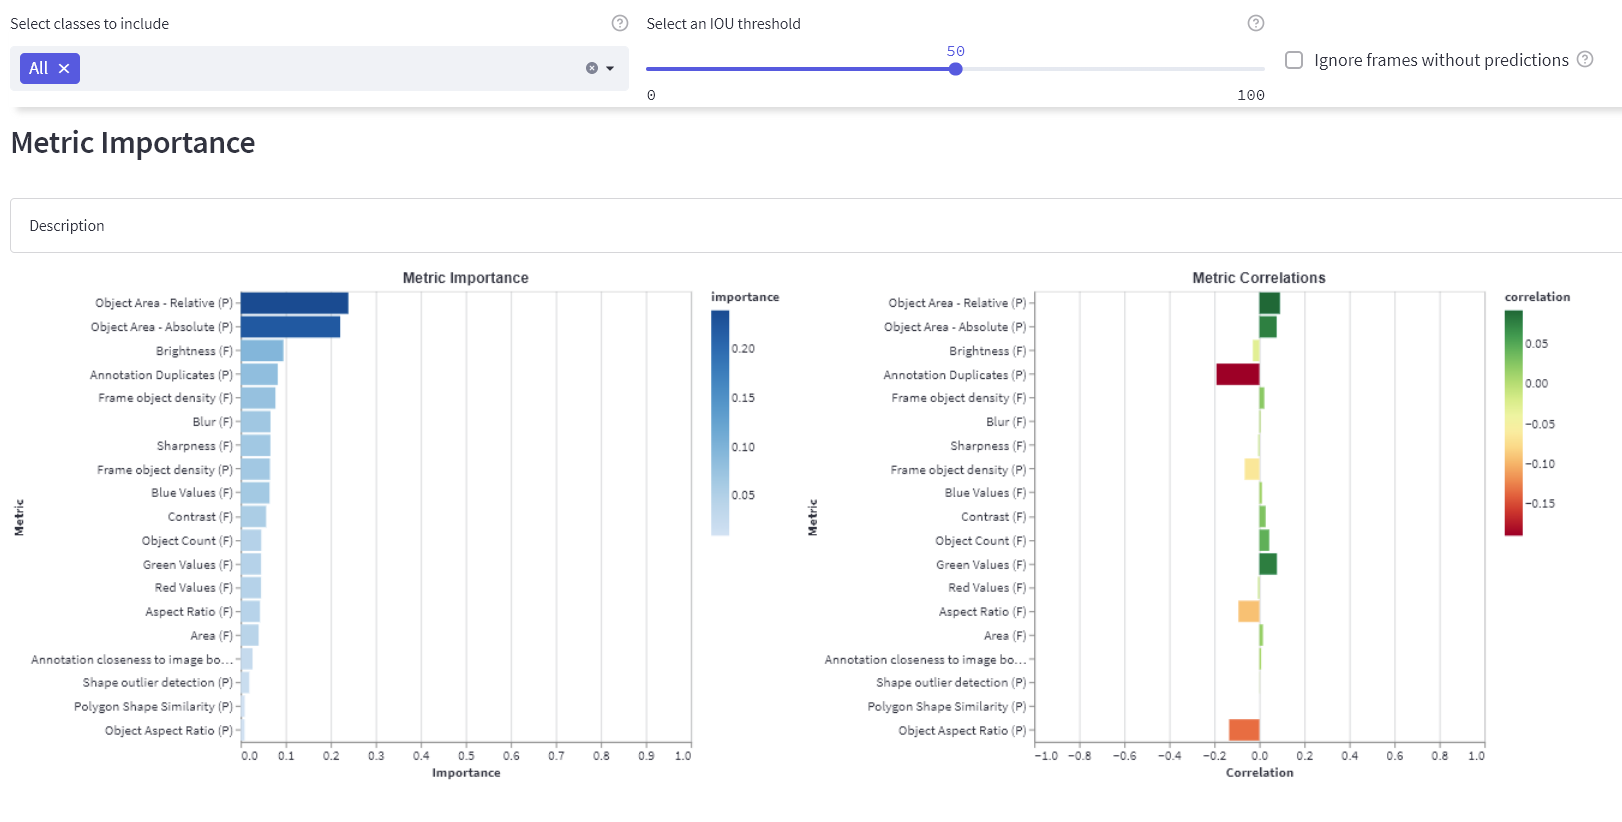Image resolution: width=1622 pixels, height=822 pixels.
Task: Click the Ignore frames without predictions label
Action: click(x=1441, y=60)
